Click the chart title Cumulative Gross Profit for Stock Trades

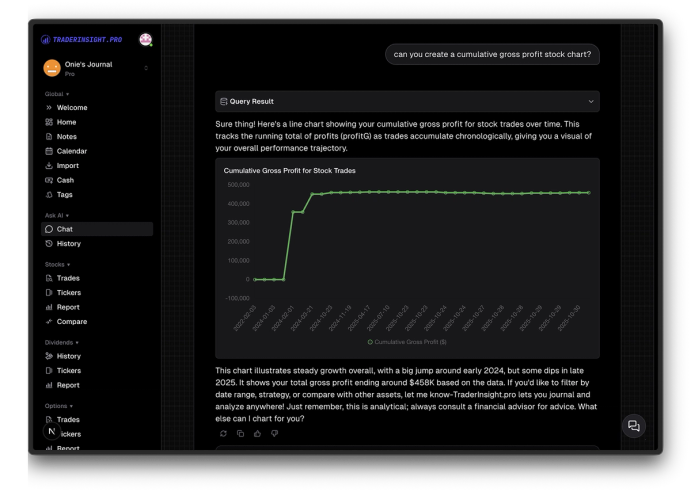(x=290, y=171)
